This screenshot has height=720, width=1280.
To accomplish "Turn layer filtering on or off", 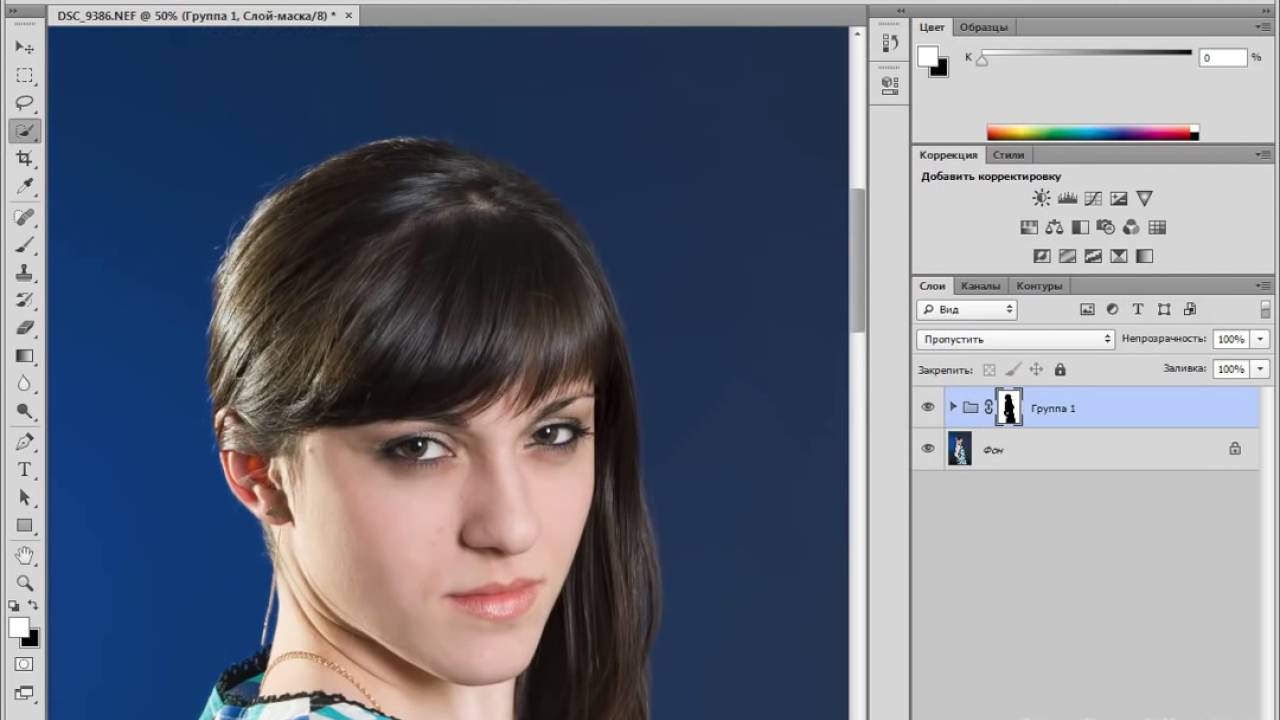I will pos(1265,310).
